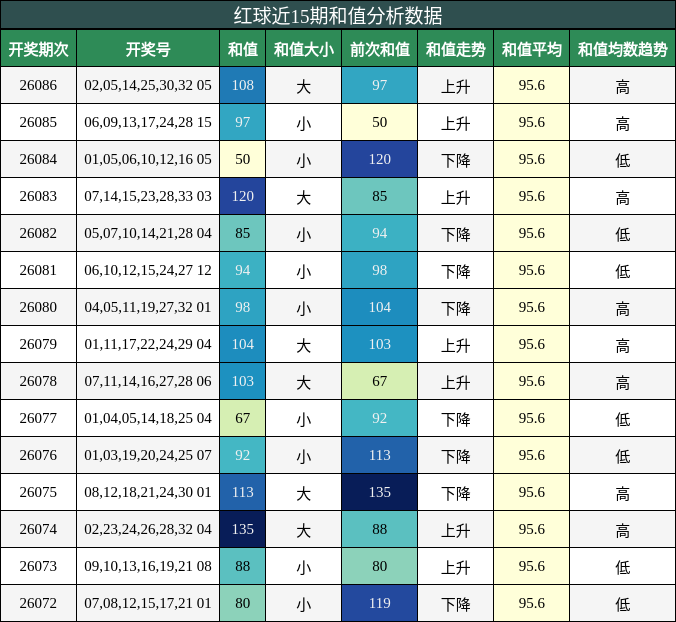Click the 和值平均 column header

point(532,49)
